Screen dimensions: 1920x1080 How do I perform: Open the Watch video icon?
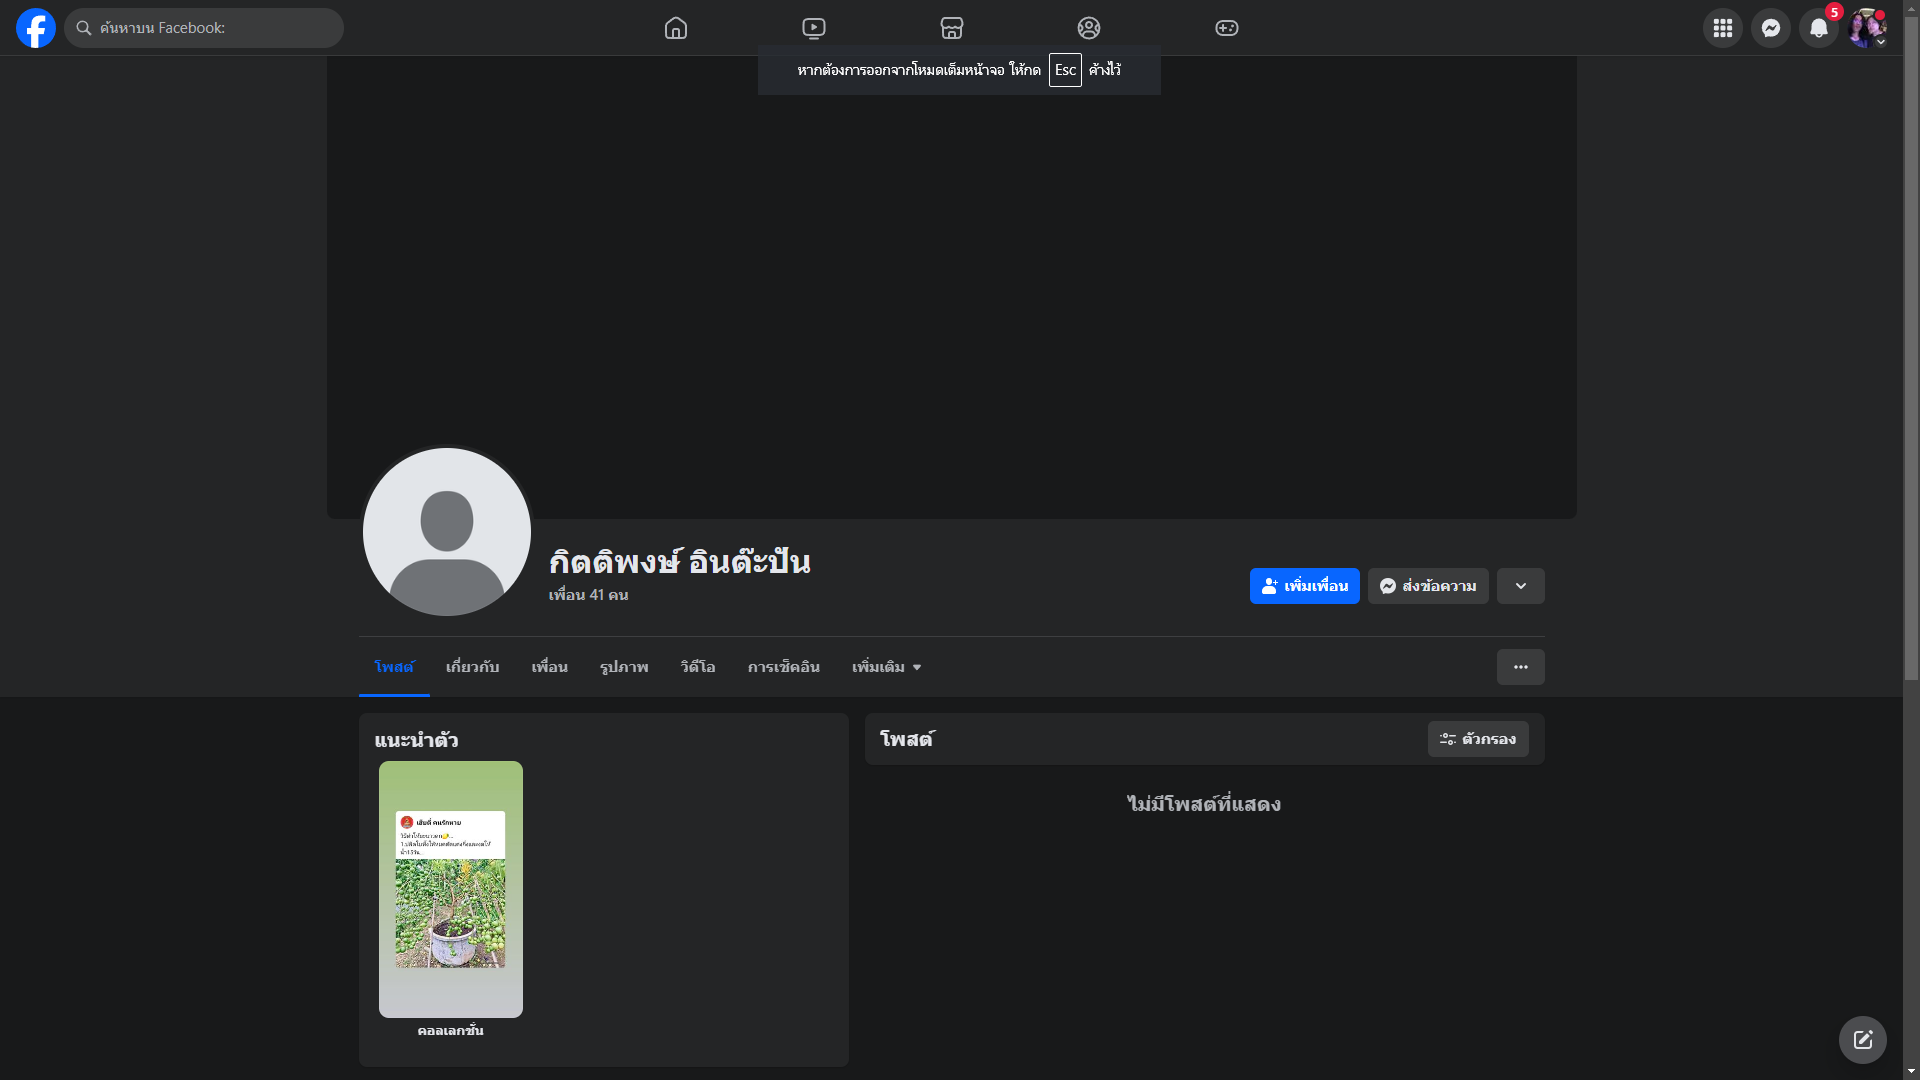[814, 28]
